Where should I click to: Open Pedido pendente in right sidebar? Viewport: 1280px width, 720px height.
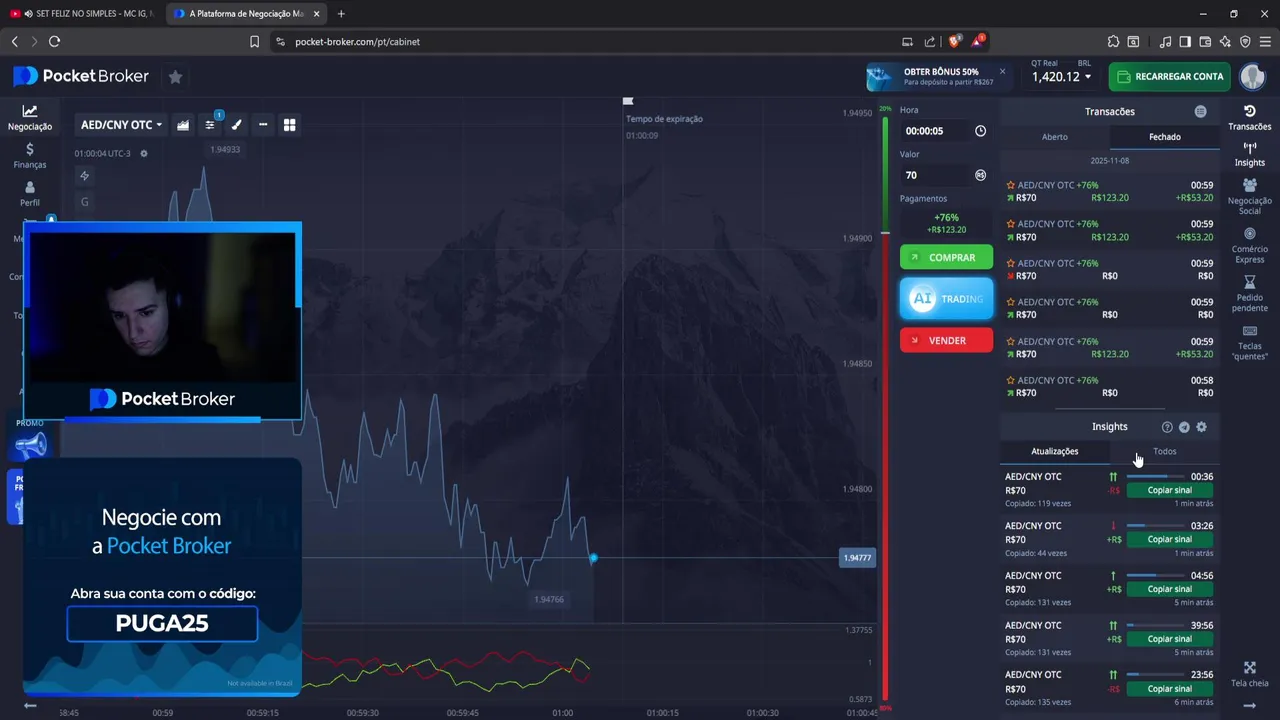[x=1249, y=295]
